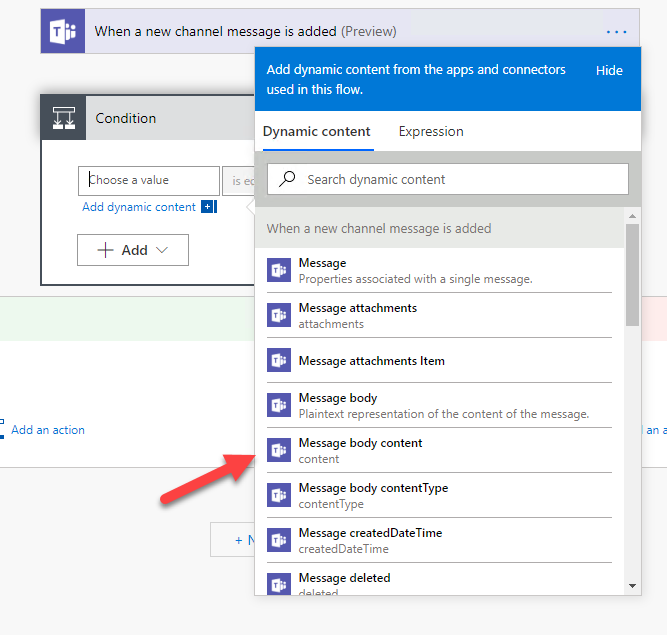Screen dimensions: 667x635
Task: Click Teams icon beside Message attachments Item
Action: coord(279,360)
